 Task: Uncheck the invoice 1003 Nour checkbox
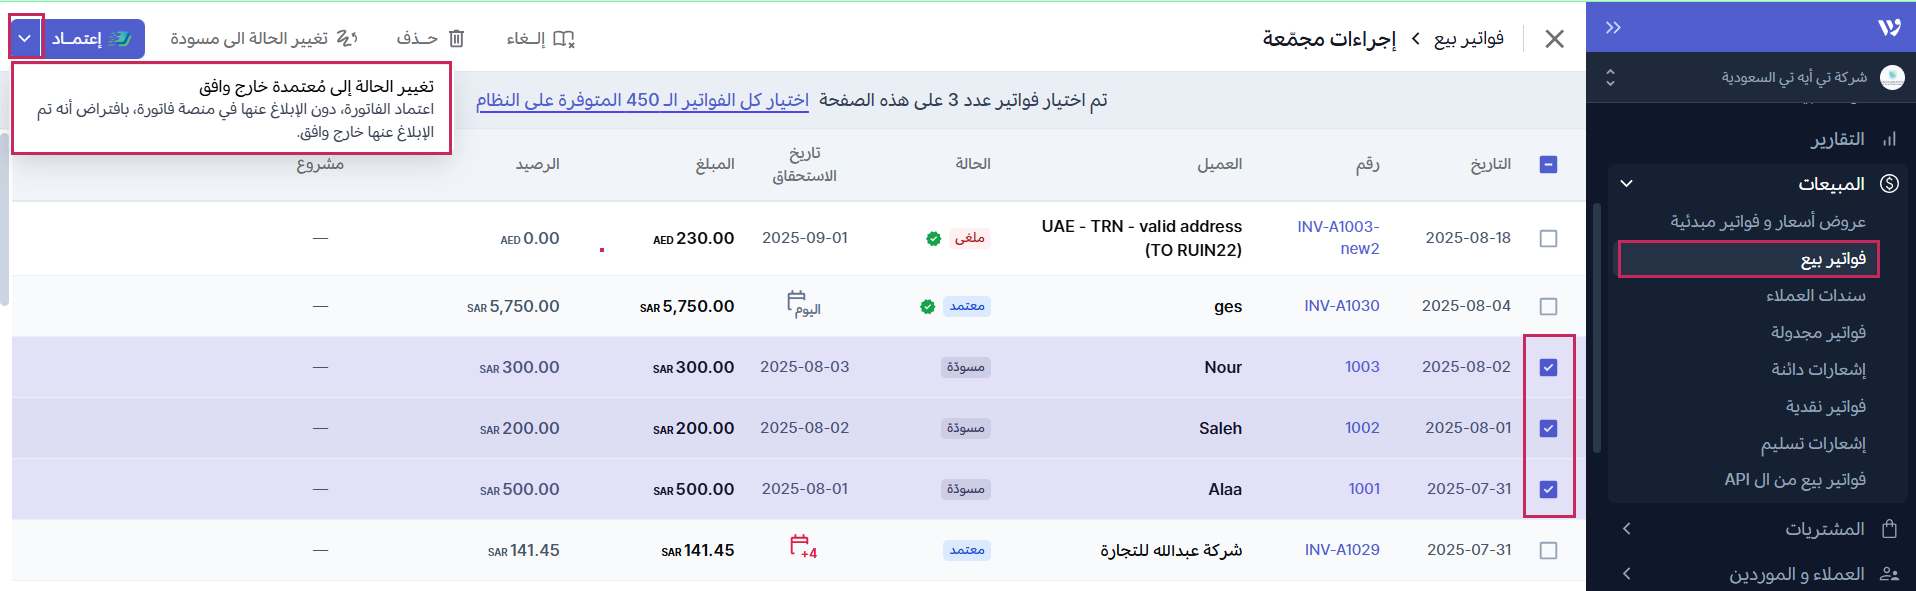(1548, 367)
